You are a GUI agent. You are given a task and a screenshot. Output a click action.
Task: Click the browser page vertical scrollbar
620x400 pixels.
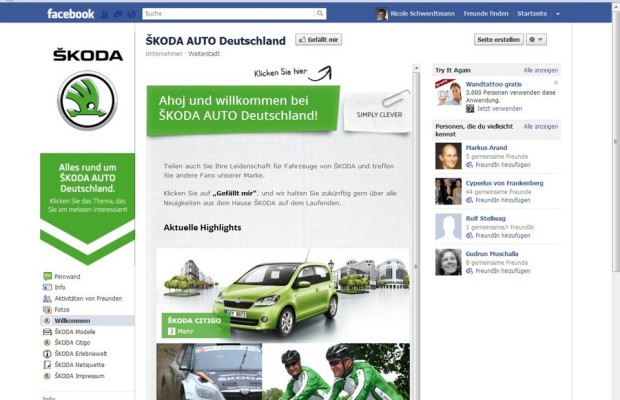pos(616,142)
